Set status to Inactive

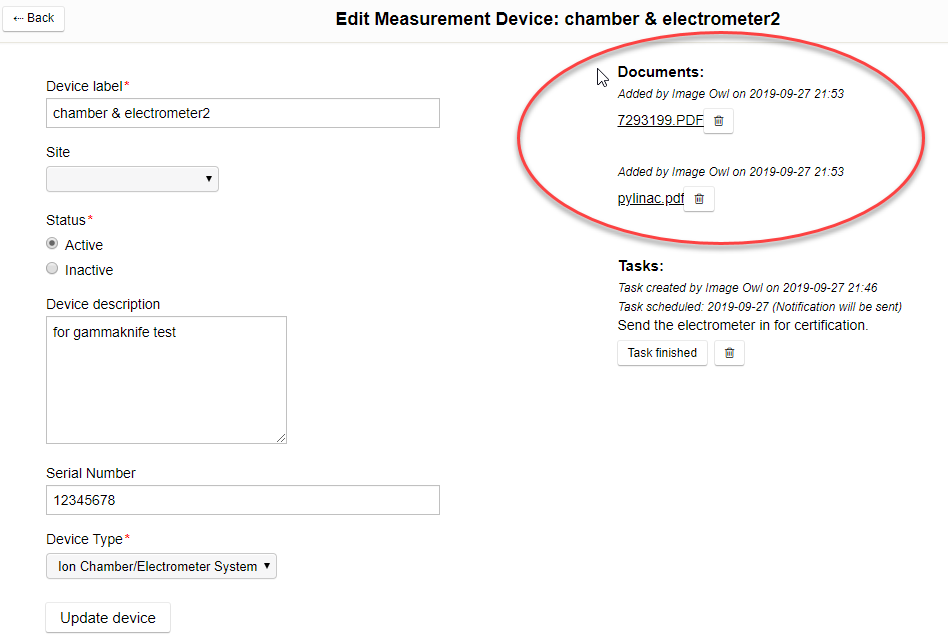(x=52, y=269)
